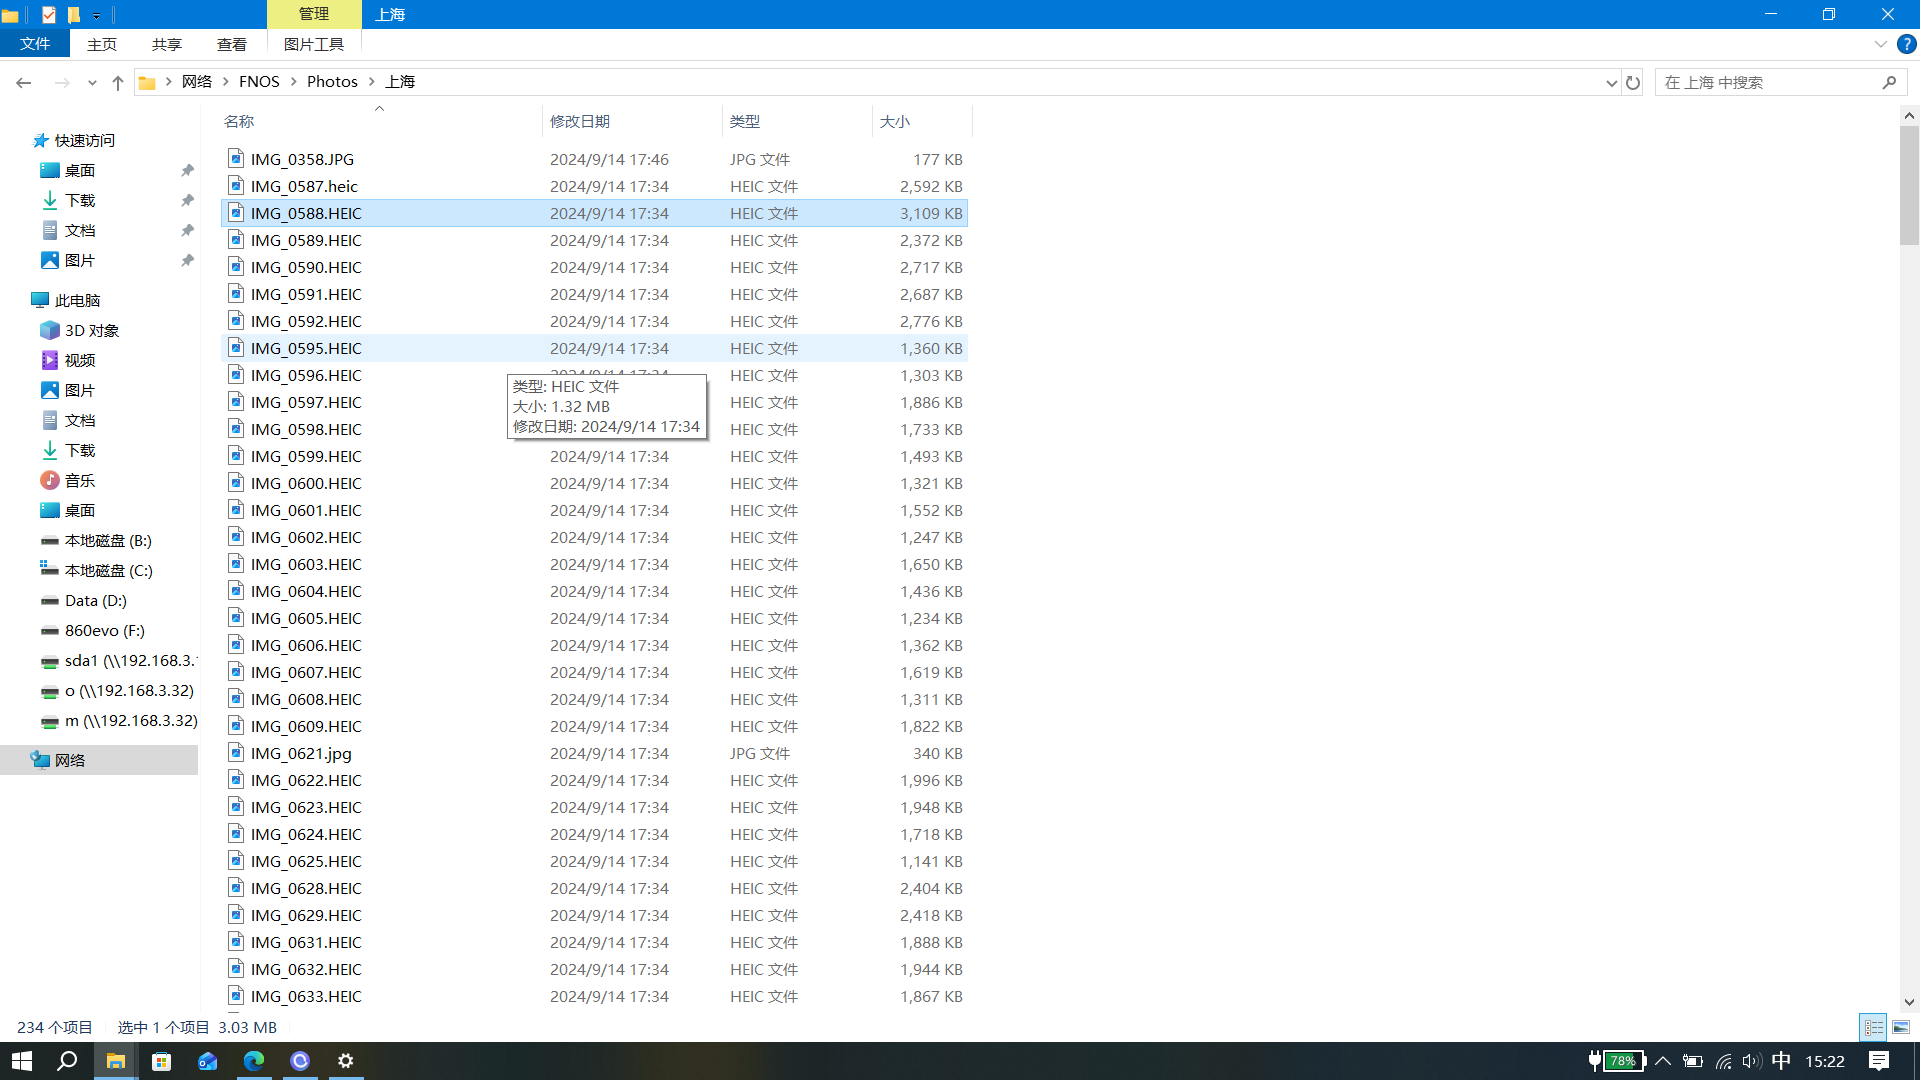Open the Picture Tools tab

[313, 44]
